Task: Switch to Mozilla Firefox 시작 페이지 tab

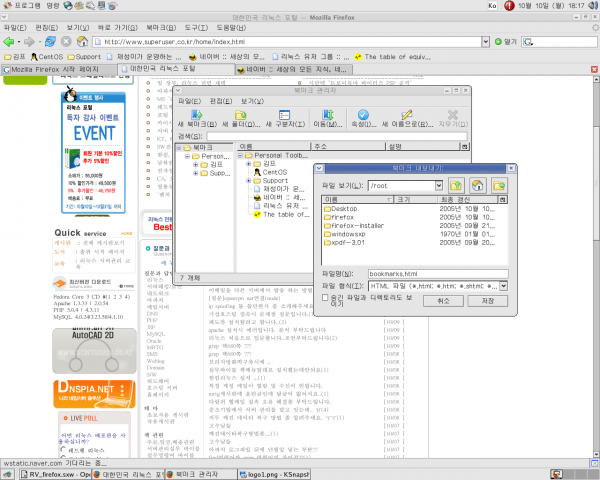Action: point(59,69)
